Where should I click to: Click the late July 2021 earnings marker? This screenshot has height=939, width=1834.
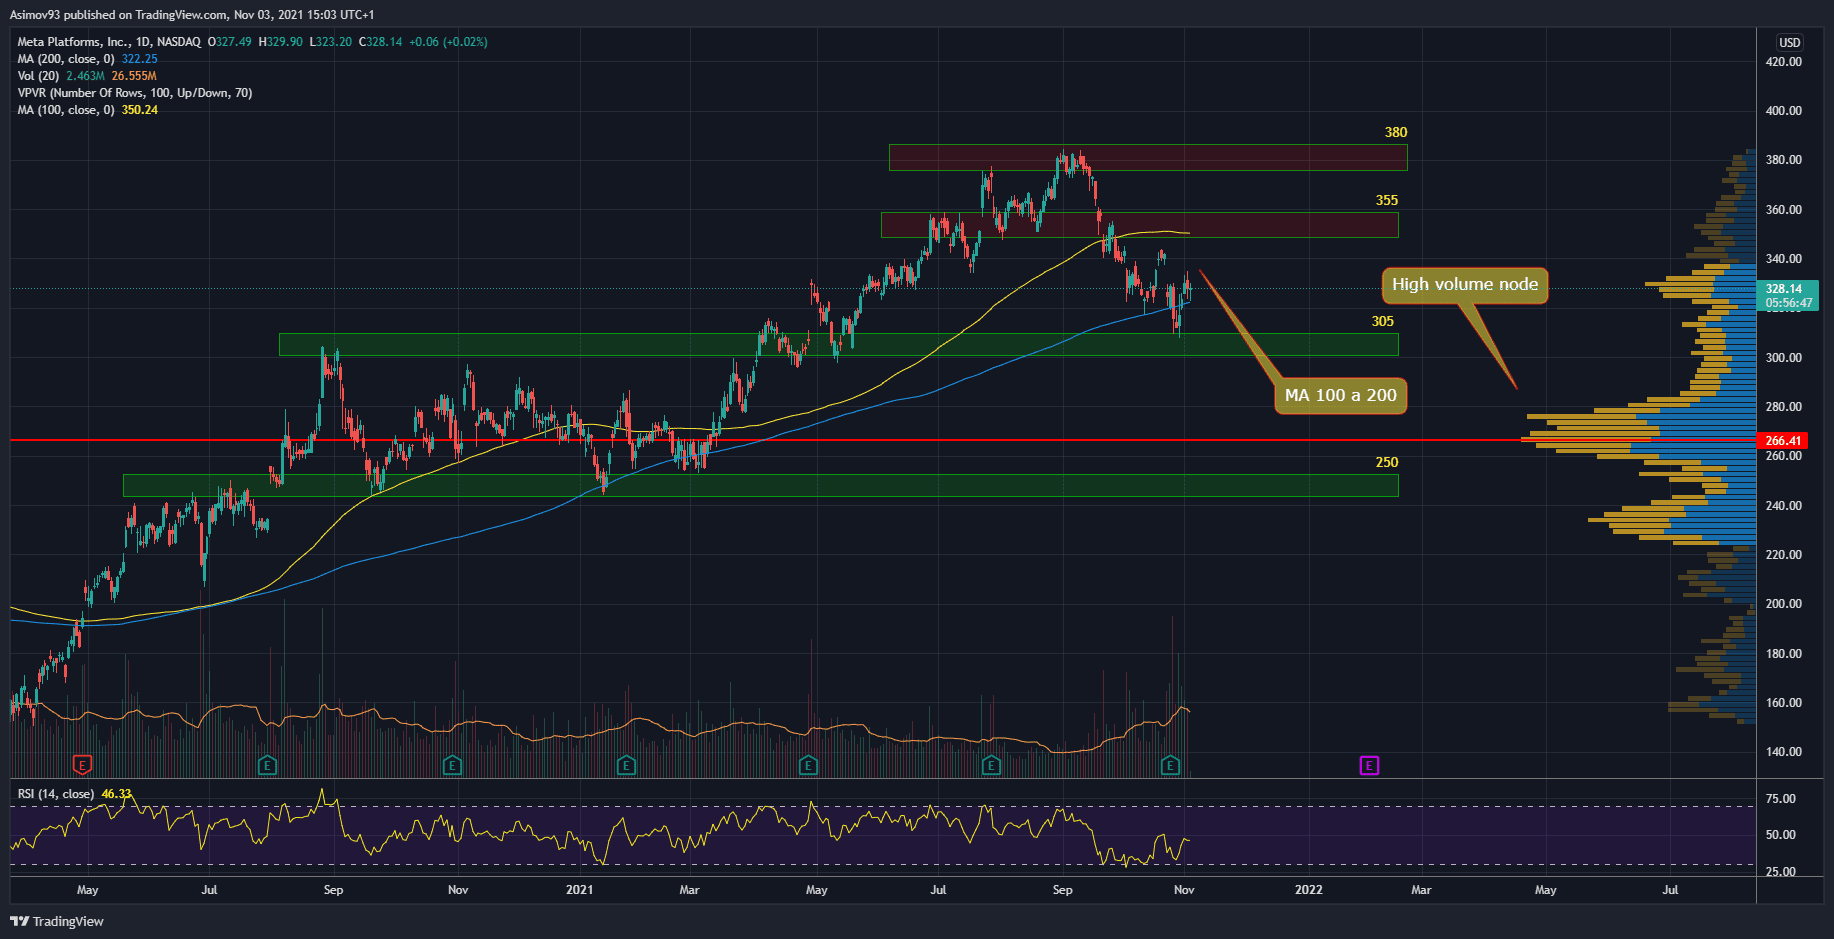click(991, 765)
